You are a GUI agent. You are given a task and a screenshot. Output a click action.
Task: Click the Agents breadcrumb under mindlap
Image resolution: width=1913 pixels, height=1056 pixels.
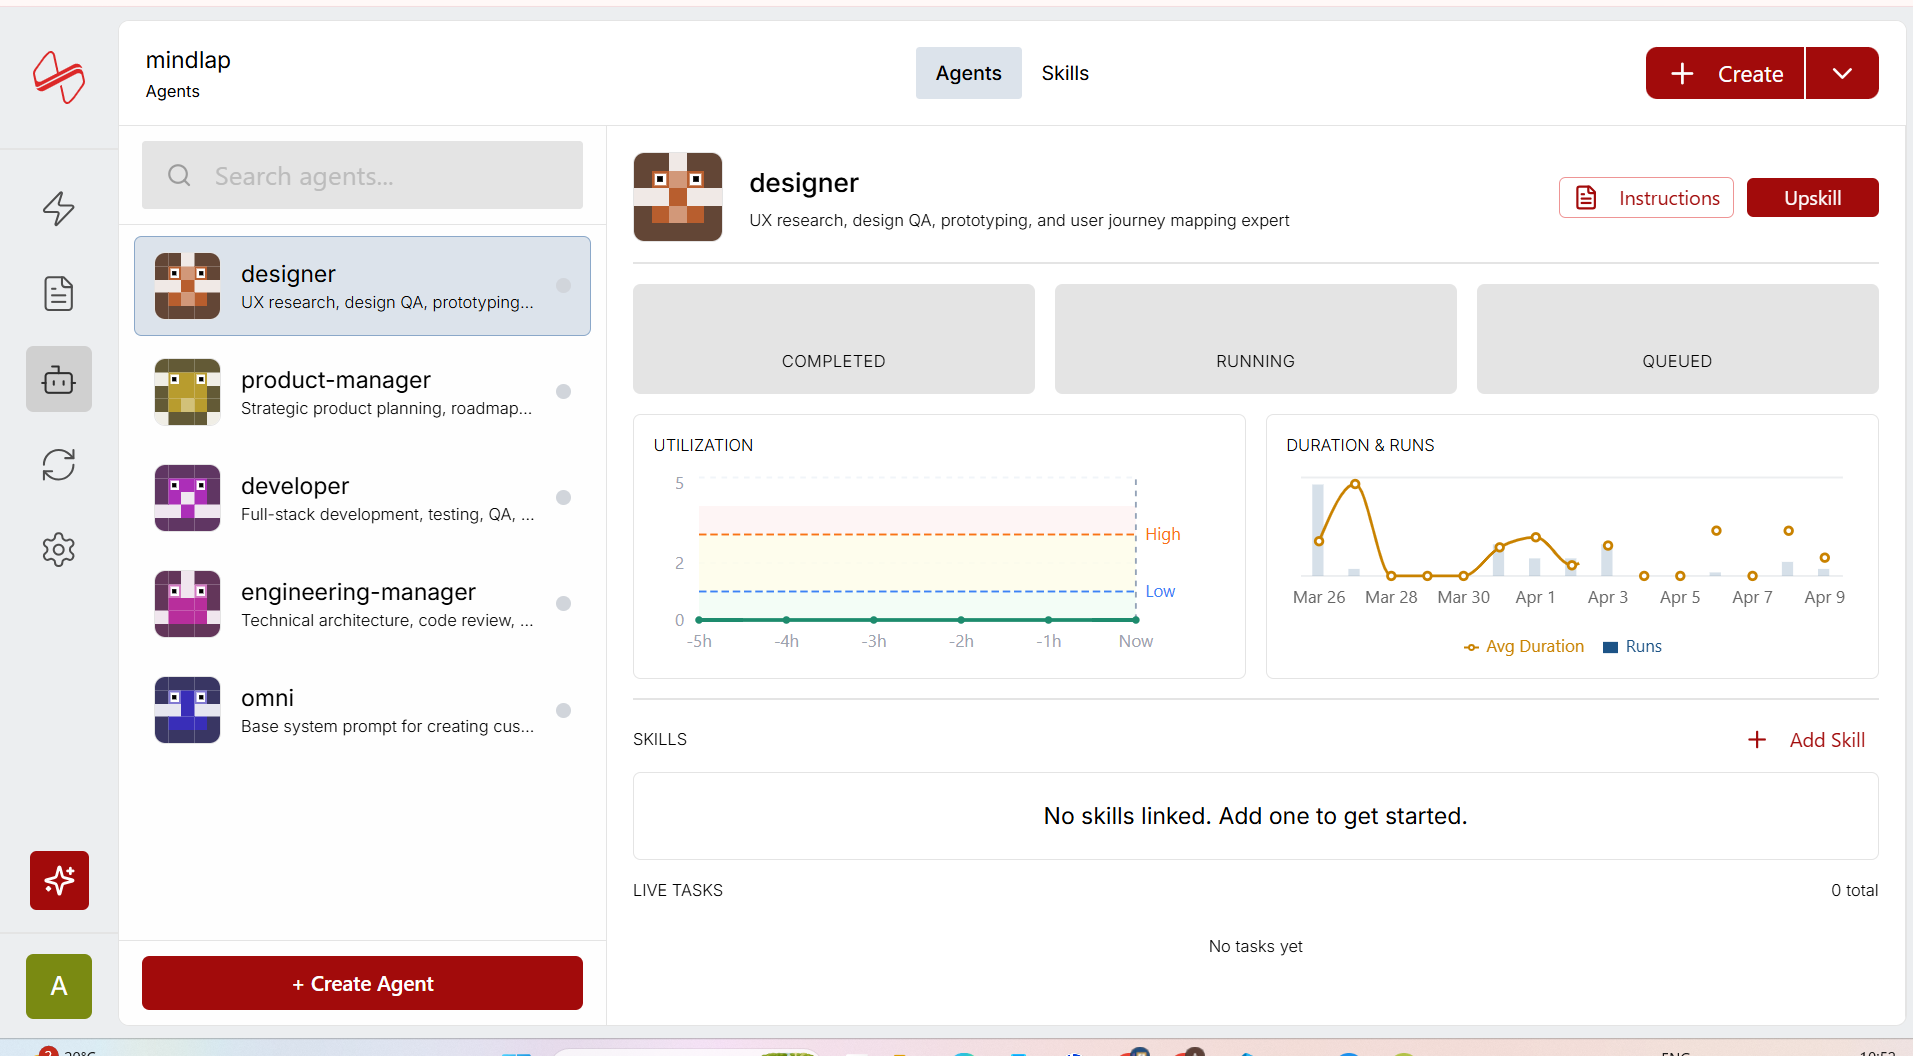point(173,91)
